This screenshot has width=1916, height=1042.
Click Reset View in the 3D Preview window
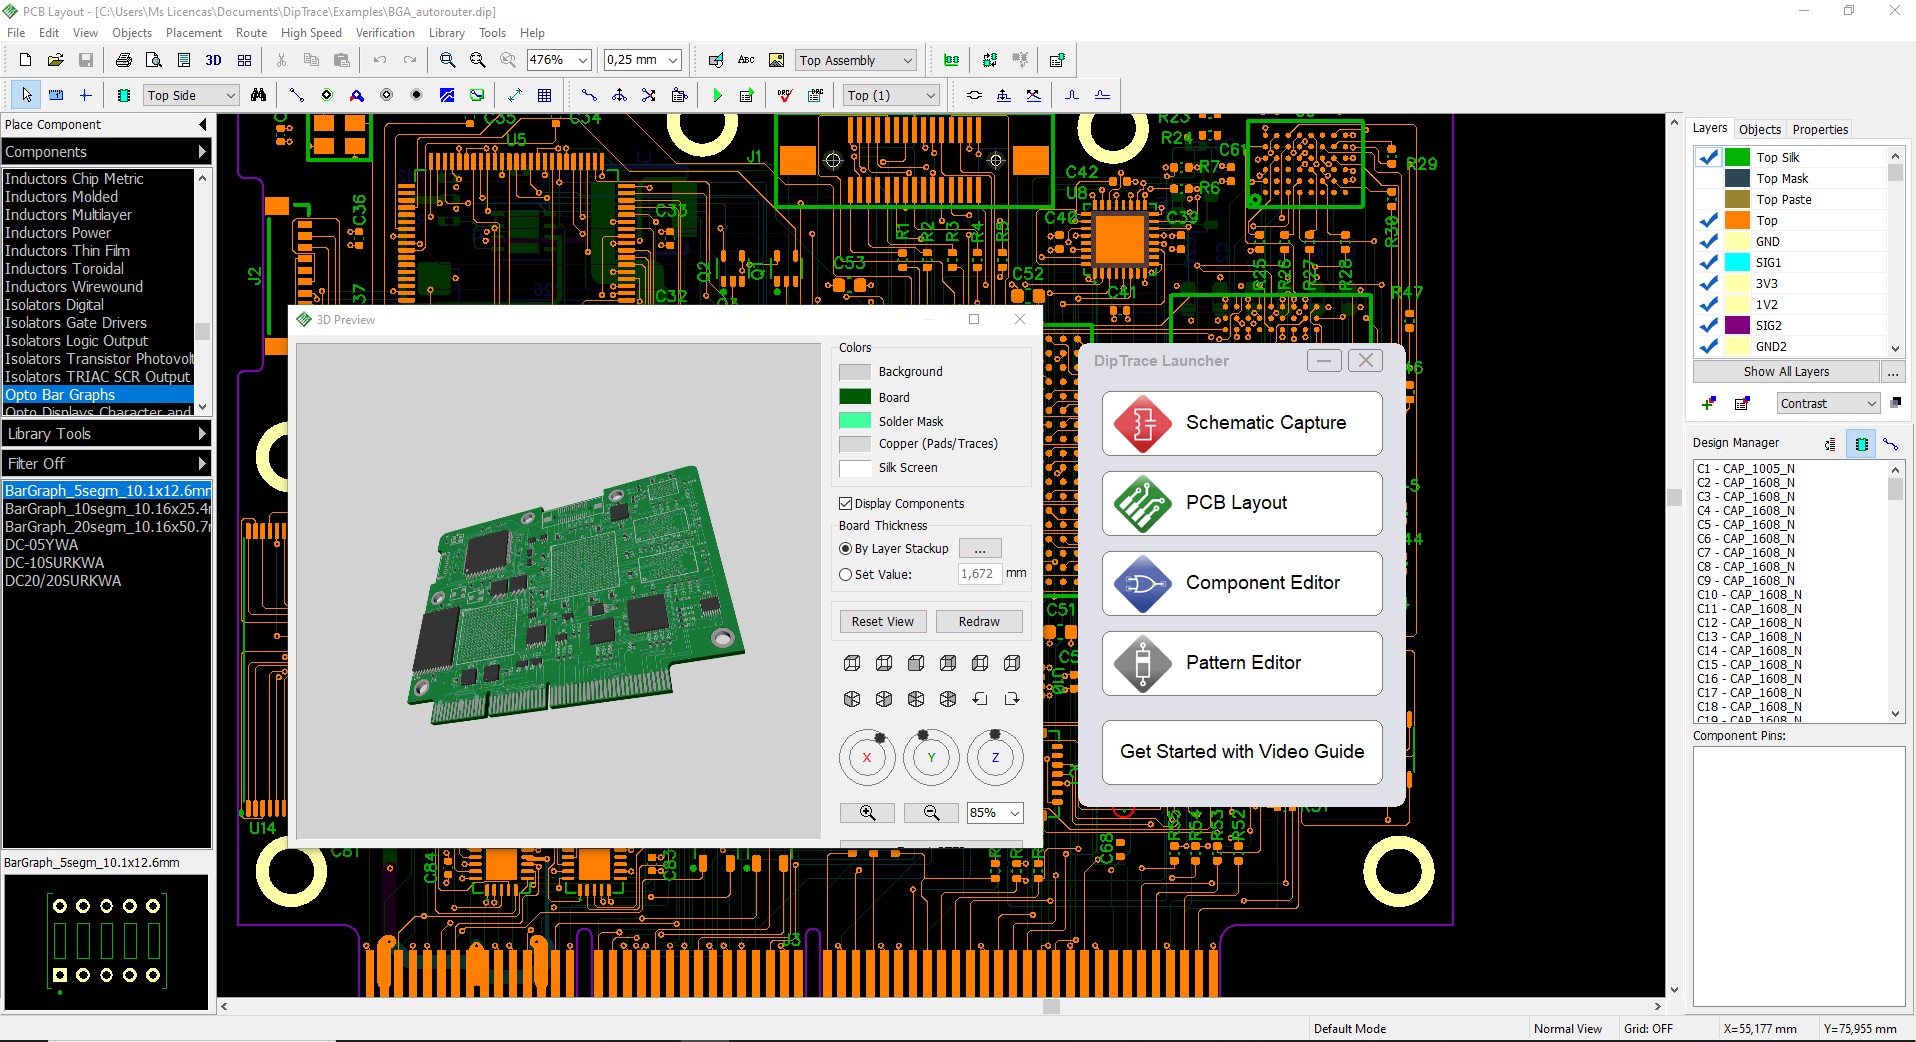click(881, 621)
